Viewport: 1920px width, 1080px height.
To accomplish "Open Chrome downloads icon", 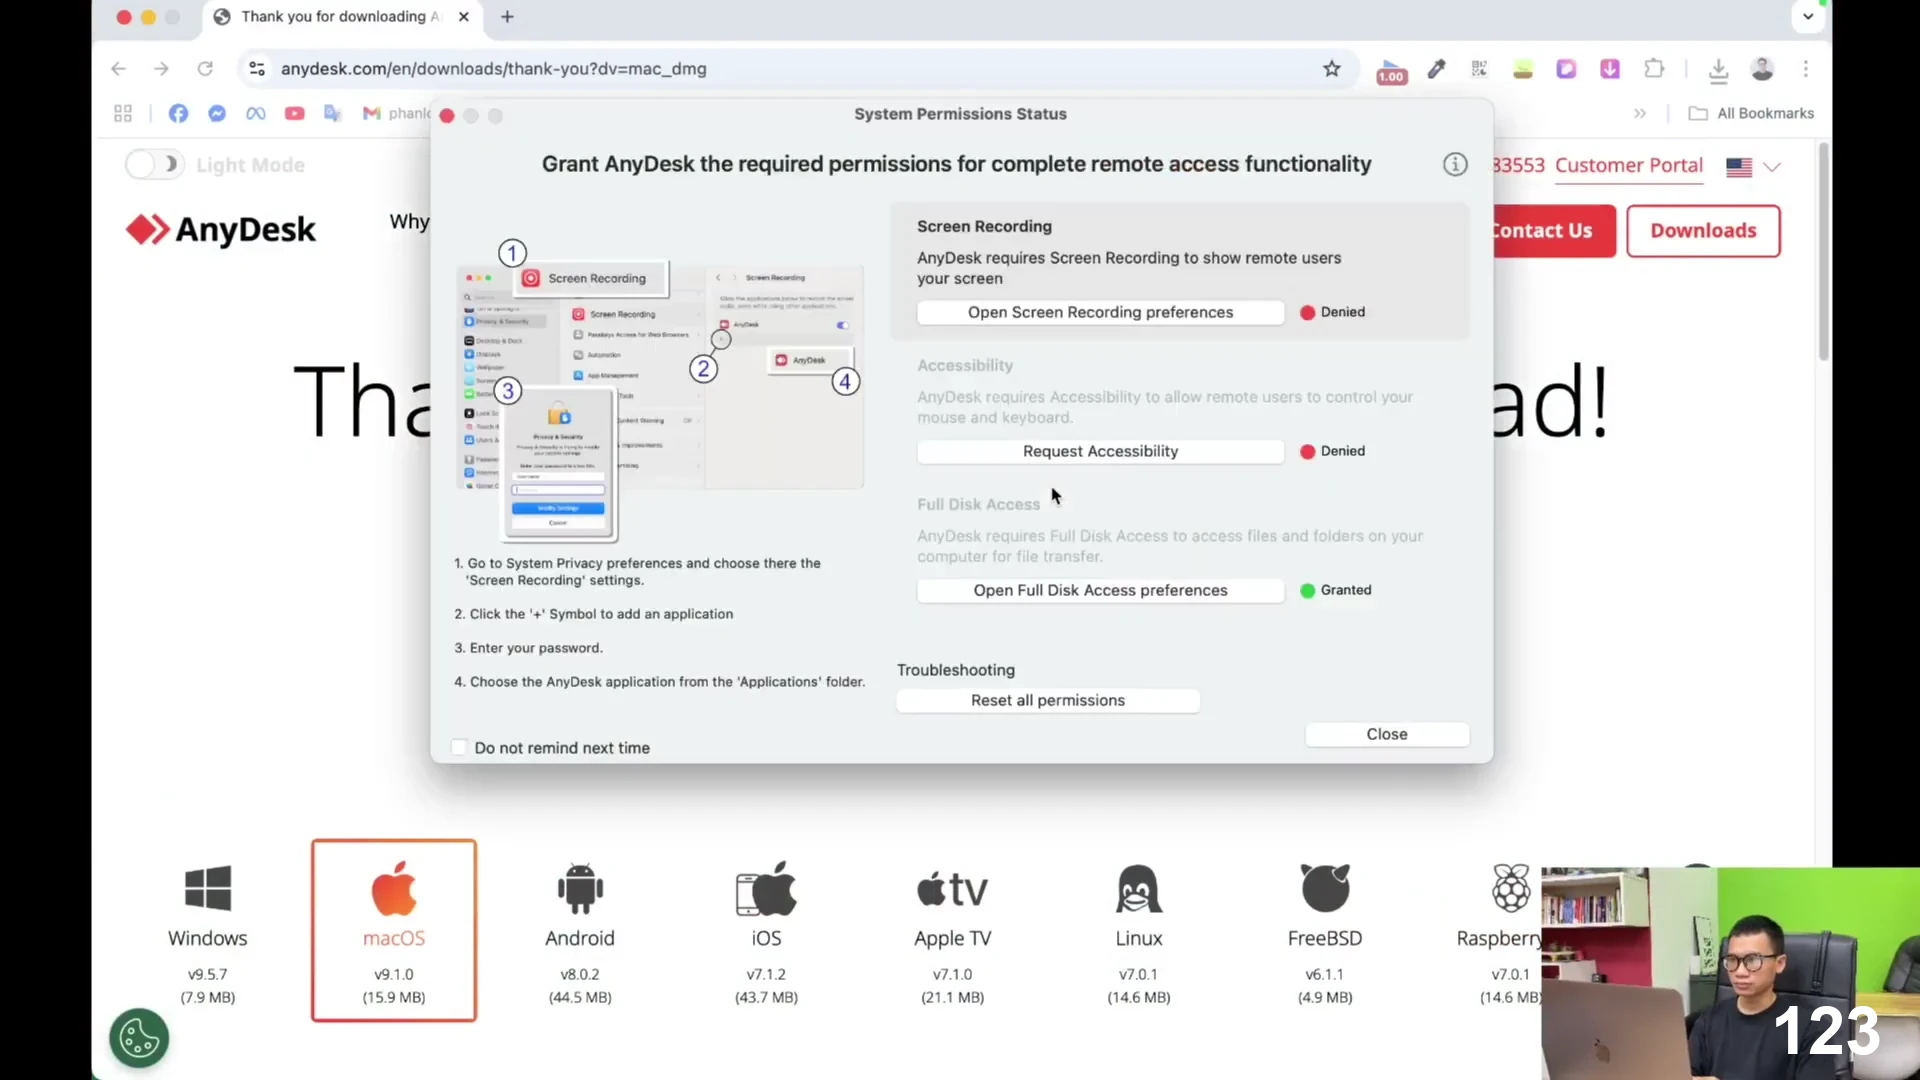I will tap(1718, 69).
